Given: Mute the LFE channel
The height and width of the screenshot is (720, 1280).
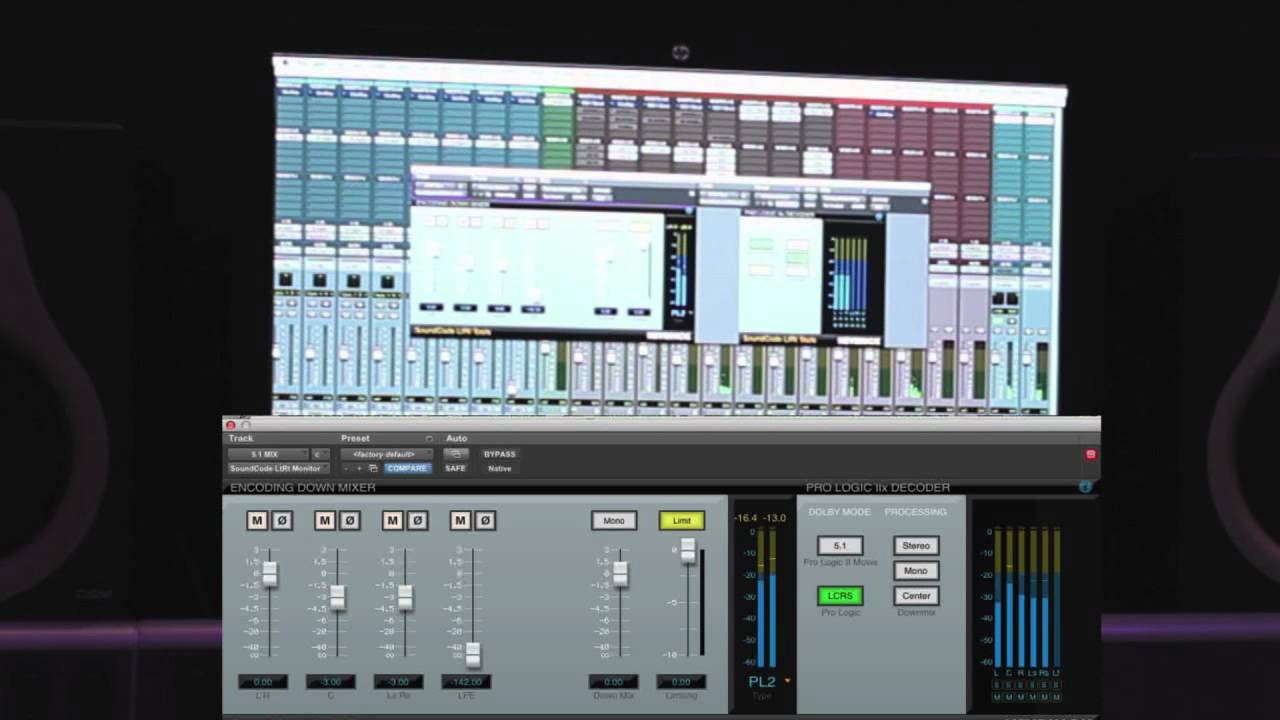Looking at the screenshot, I should tap(461, 520).
